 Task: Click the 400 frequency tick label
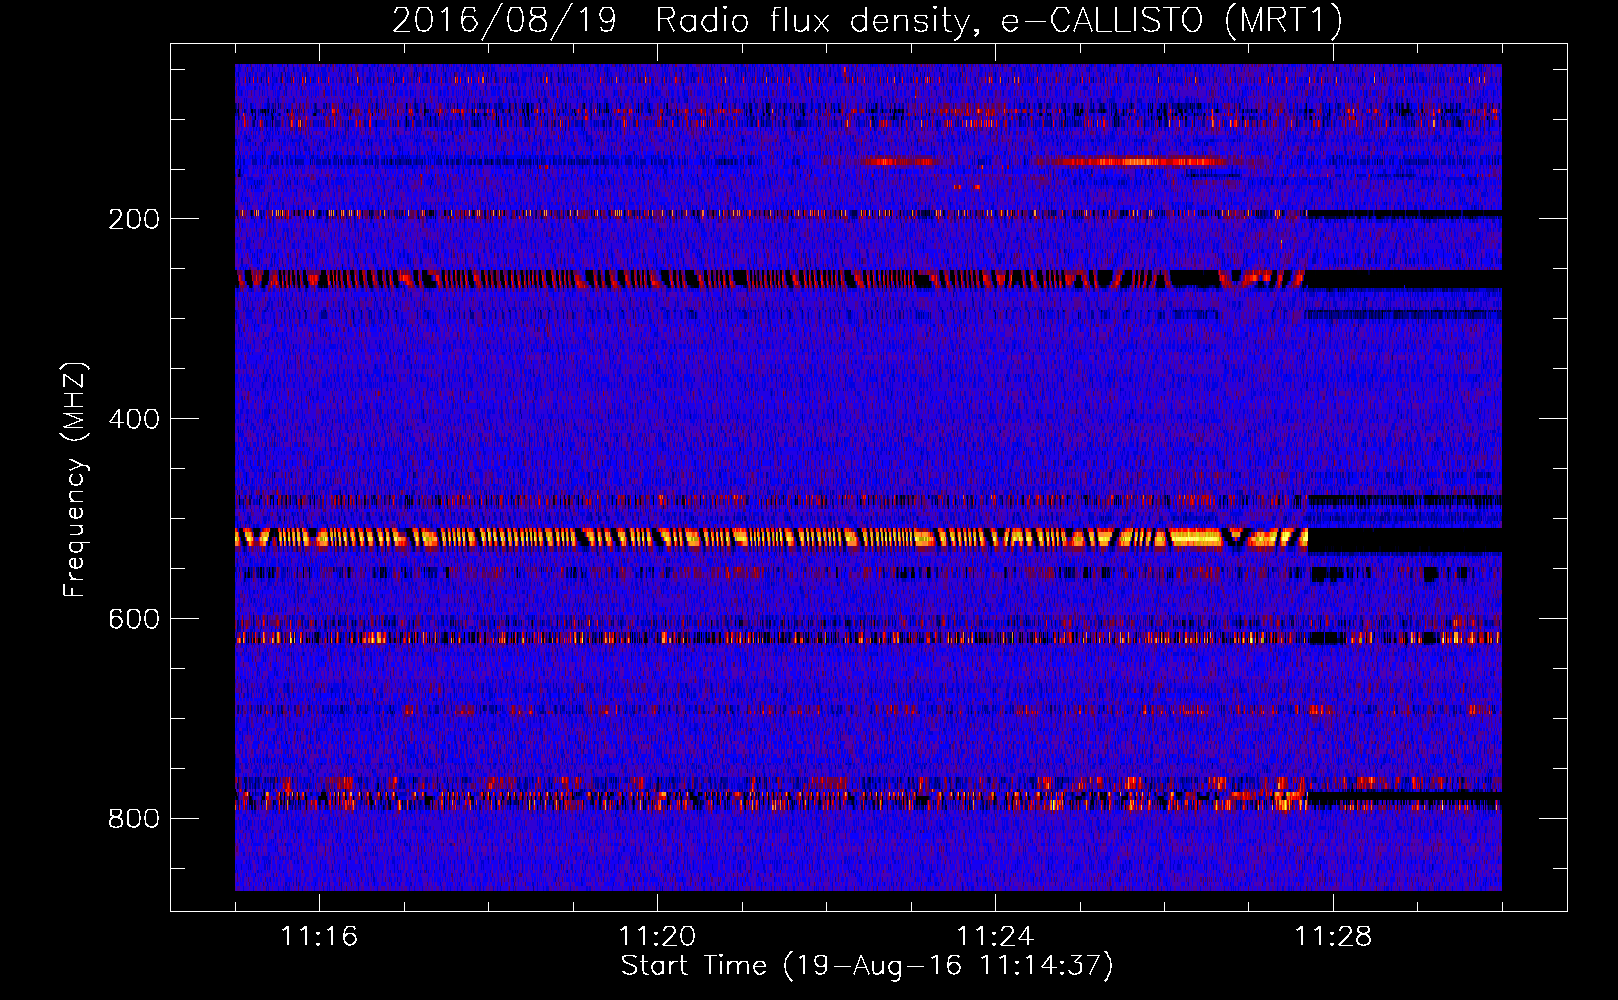(x=134, y=419)
